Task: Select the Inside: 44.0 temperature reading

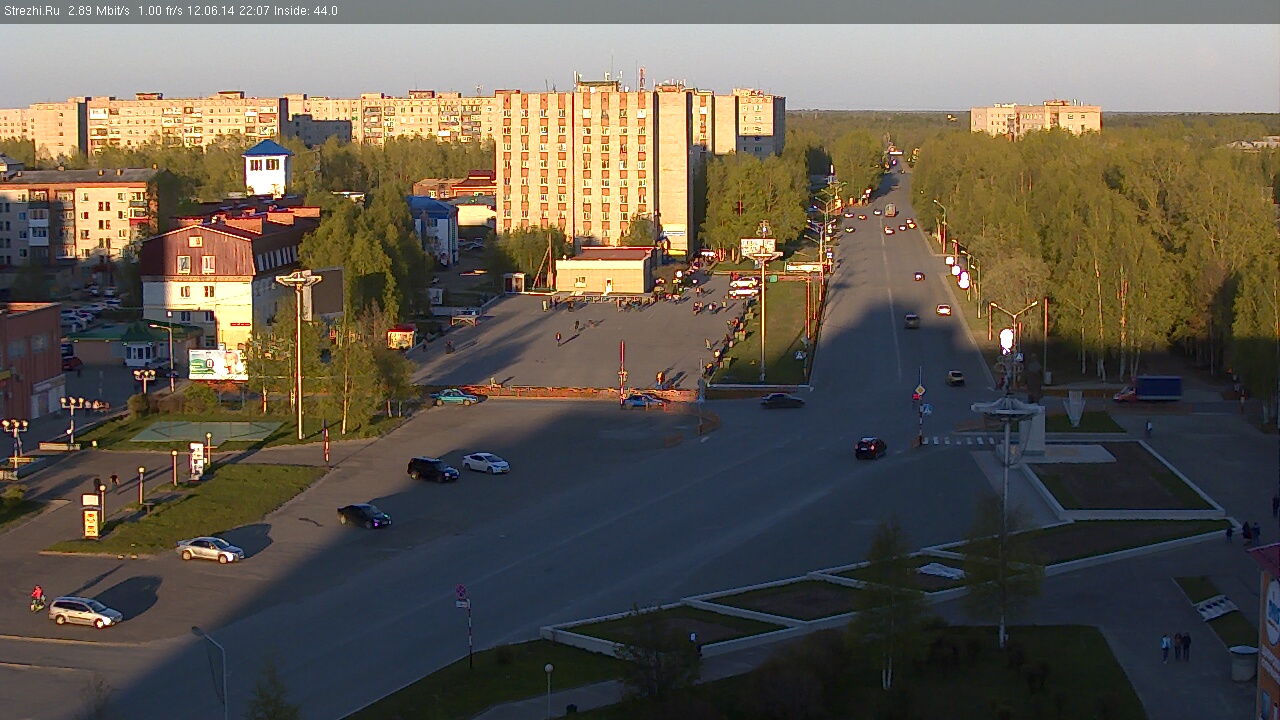Action: [x=305, y=11]
